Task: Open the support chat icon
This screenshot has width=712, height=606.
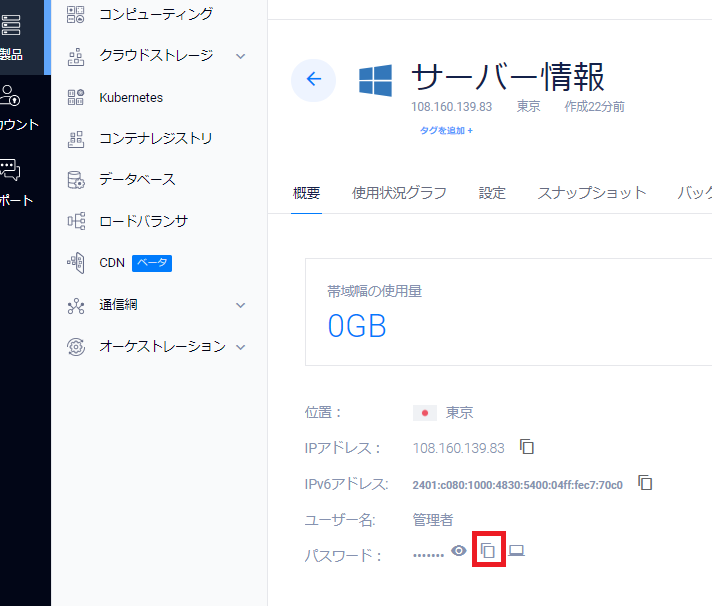Action: point(10,170)
